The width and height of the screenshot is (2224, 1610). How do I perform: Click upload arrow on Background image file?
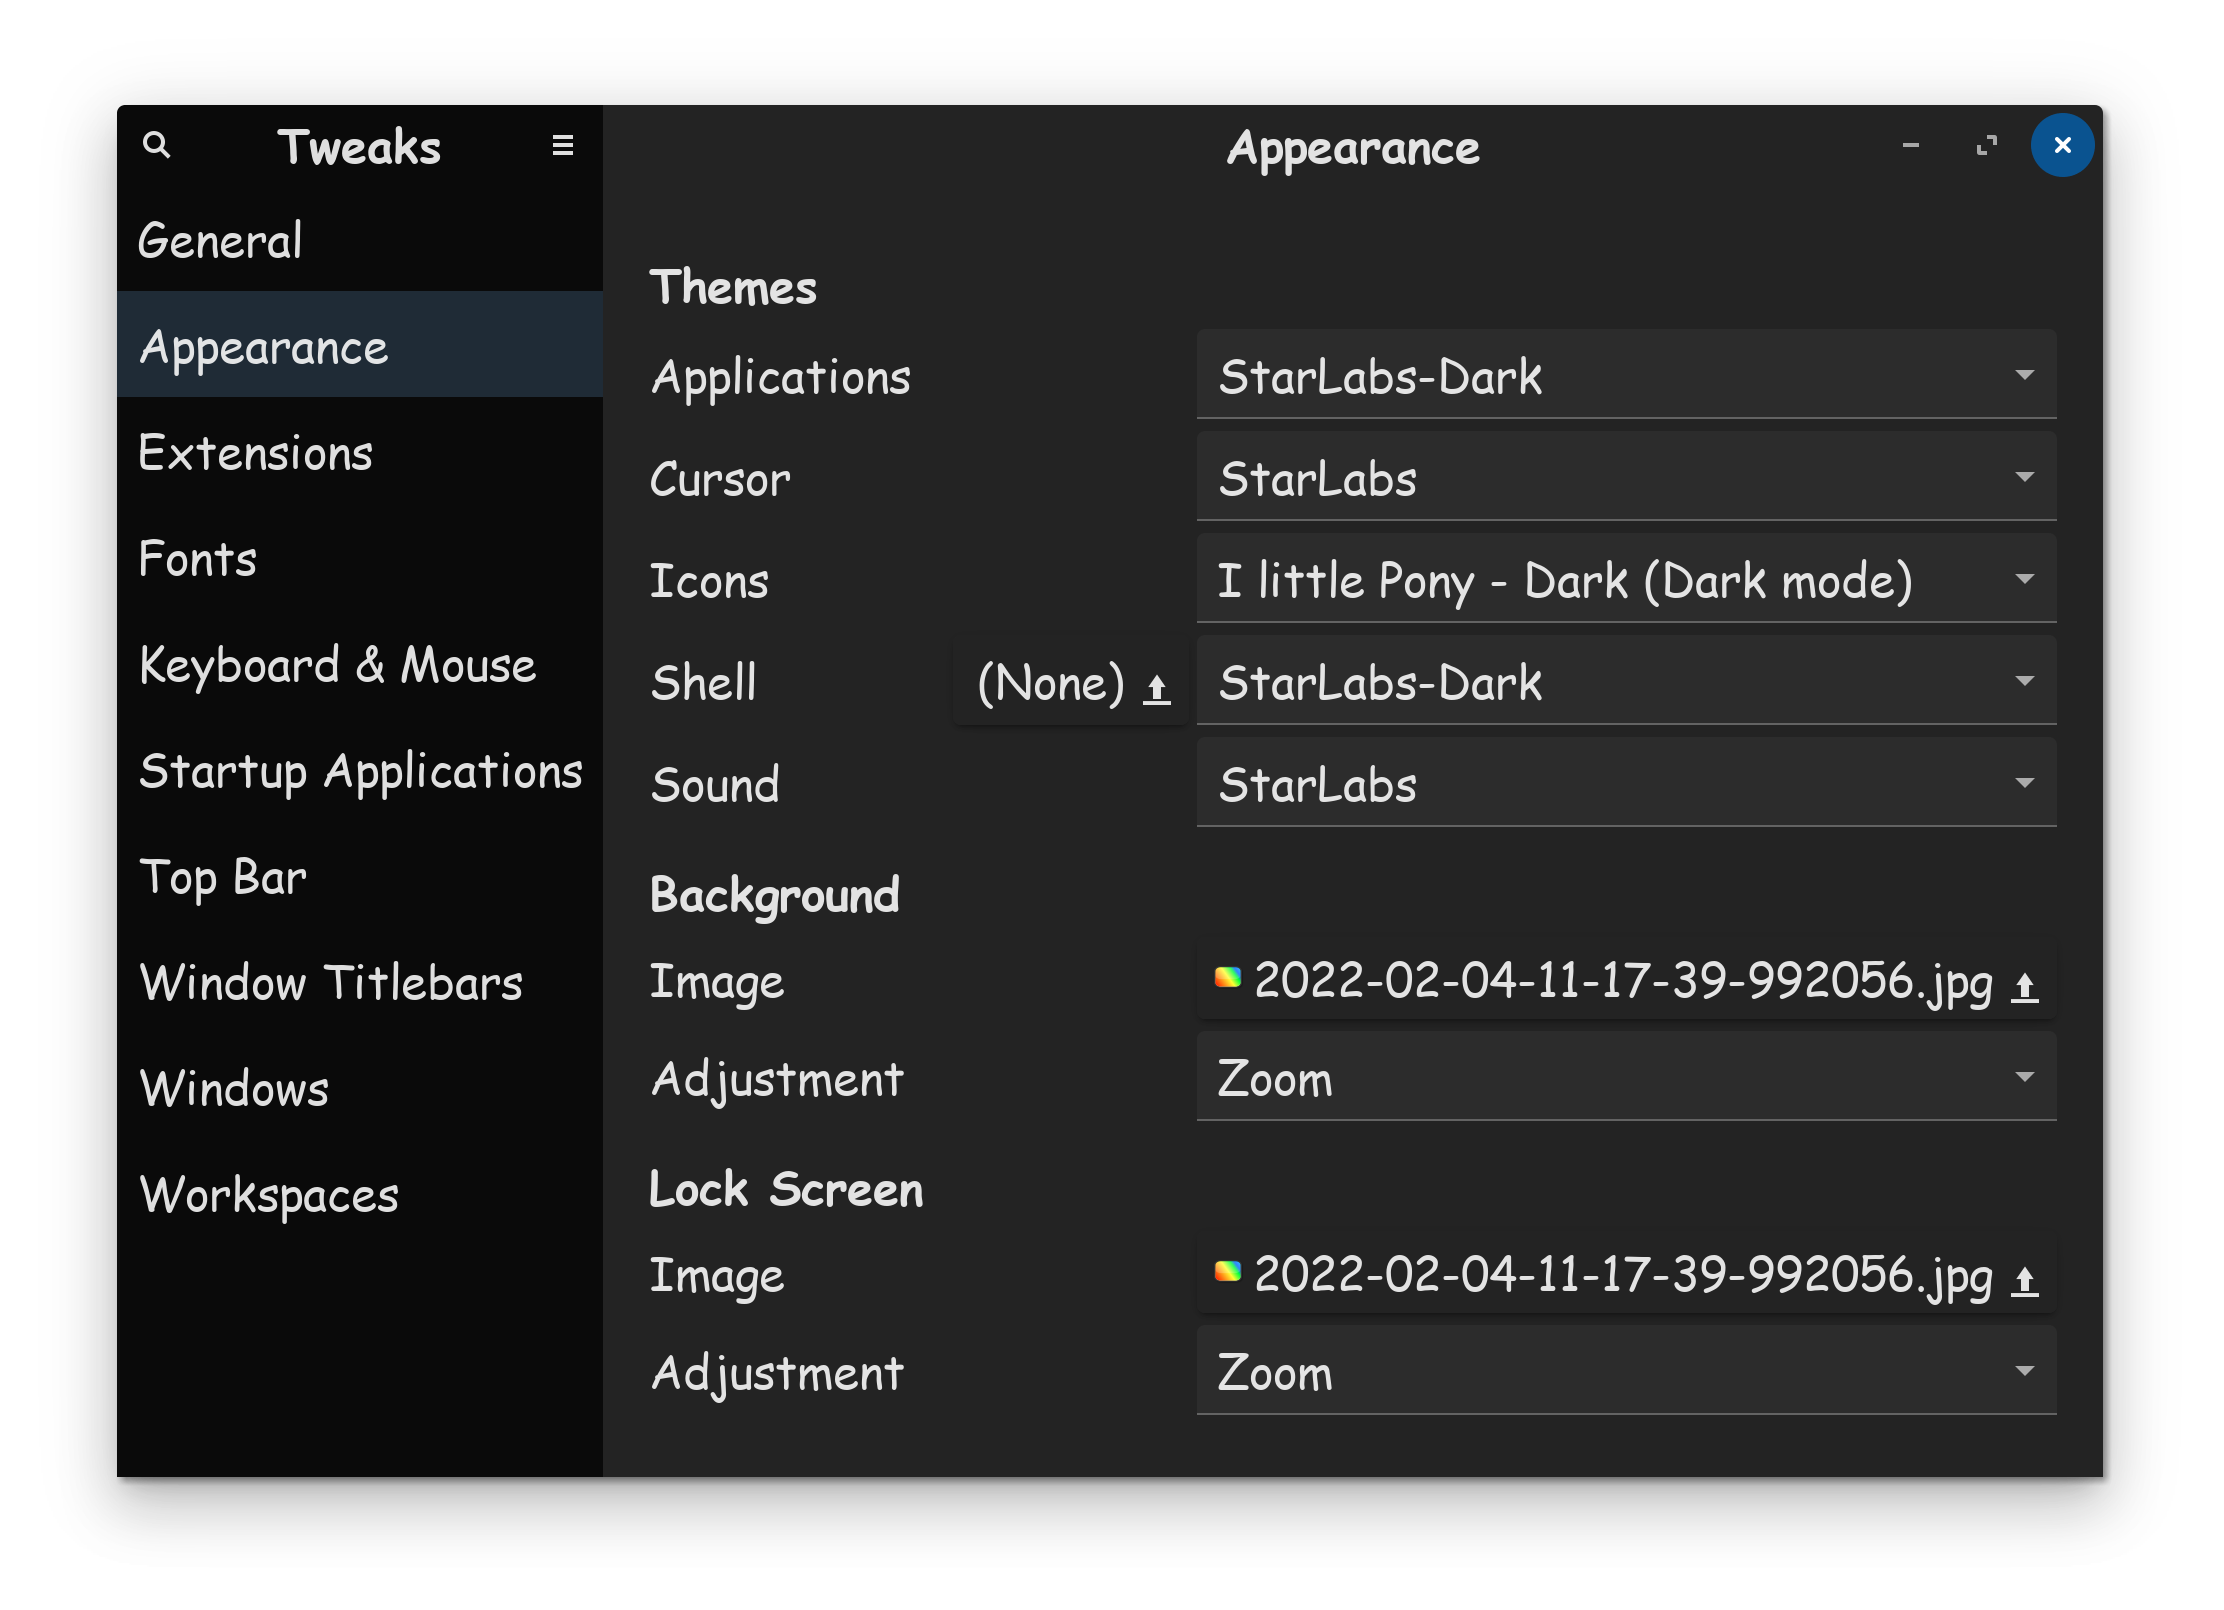pyautogui.click(x=2025, y=986)
